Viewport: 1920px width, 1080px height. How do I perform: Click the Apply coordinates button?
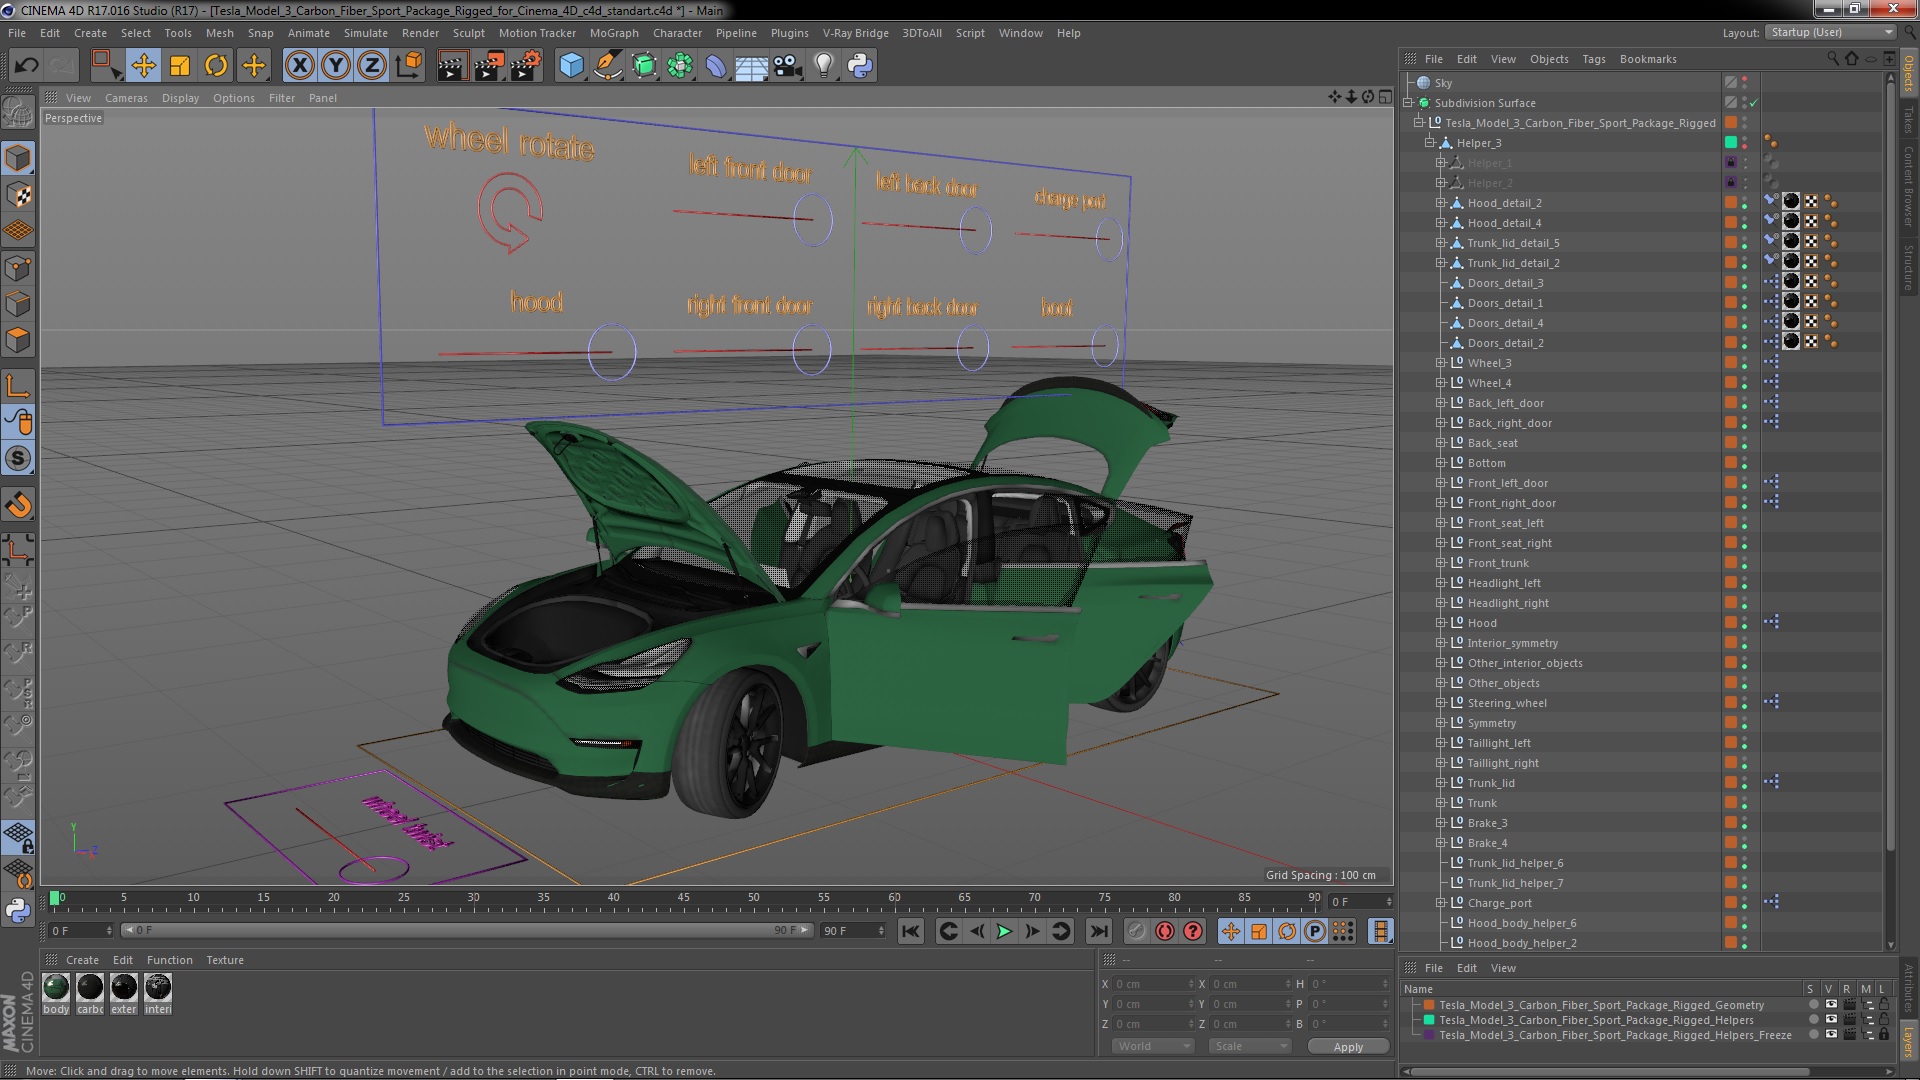point(1348,1047)
